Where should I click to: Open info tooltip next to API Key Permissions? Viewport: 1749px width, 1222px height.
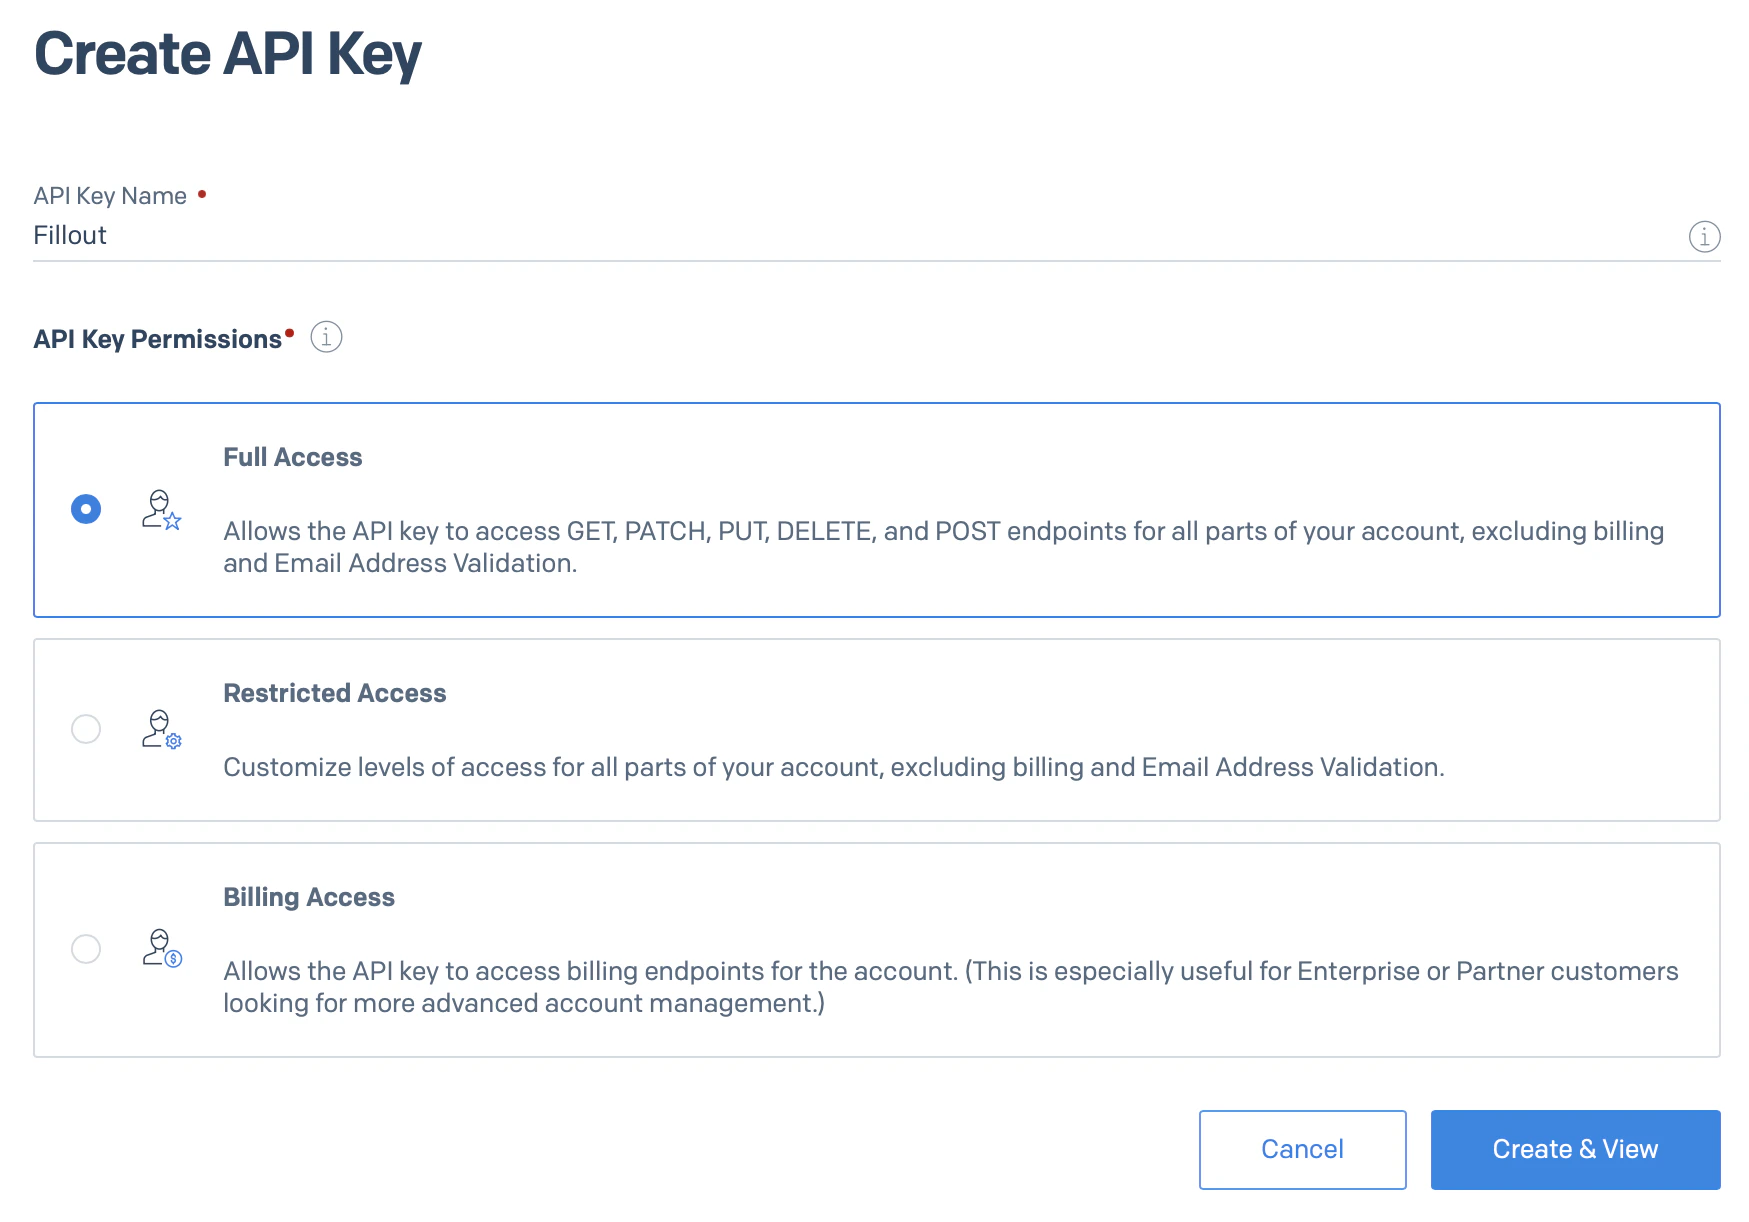click(x=324, y=337)
